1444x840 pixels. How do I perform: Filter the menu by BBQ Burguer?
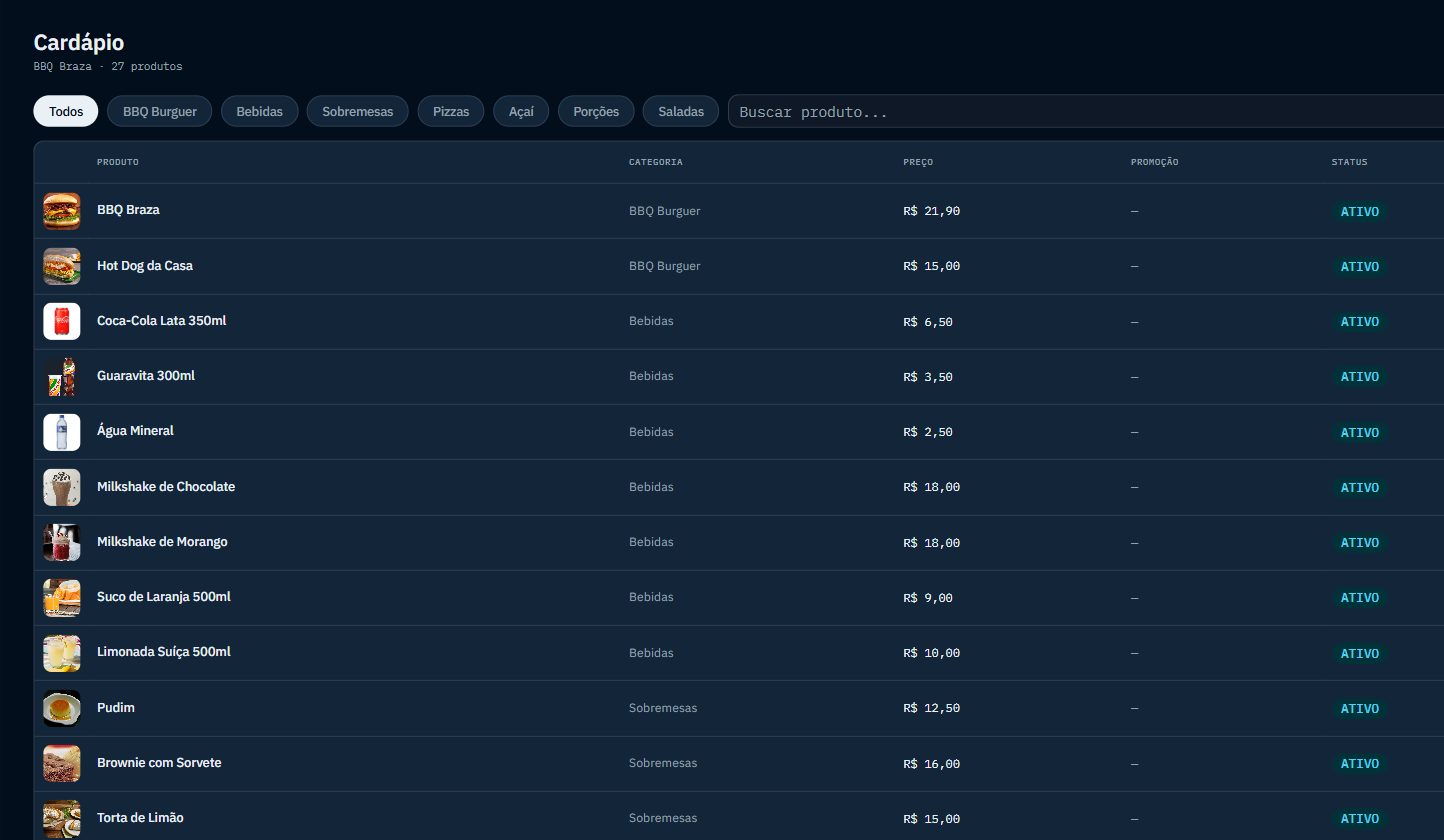[x=160, y=111]
